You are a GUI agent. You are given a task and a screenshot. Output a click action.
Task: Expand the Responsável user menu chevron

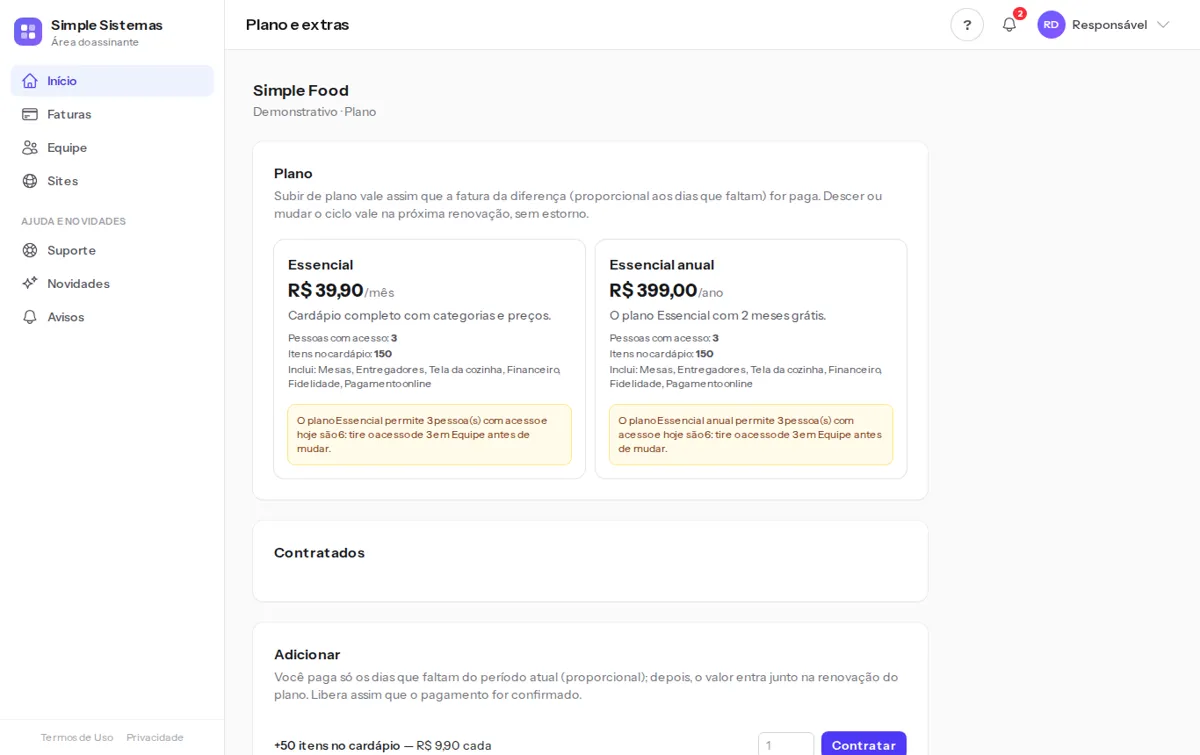click(x=1163, y=25)
